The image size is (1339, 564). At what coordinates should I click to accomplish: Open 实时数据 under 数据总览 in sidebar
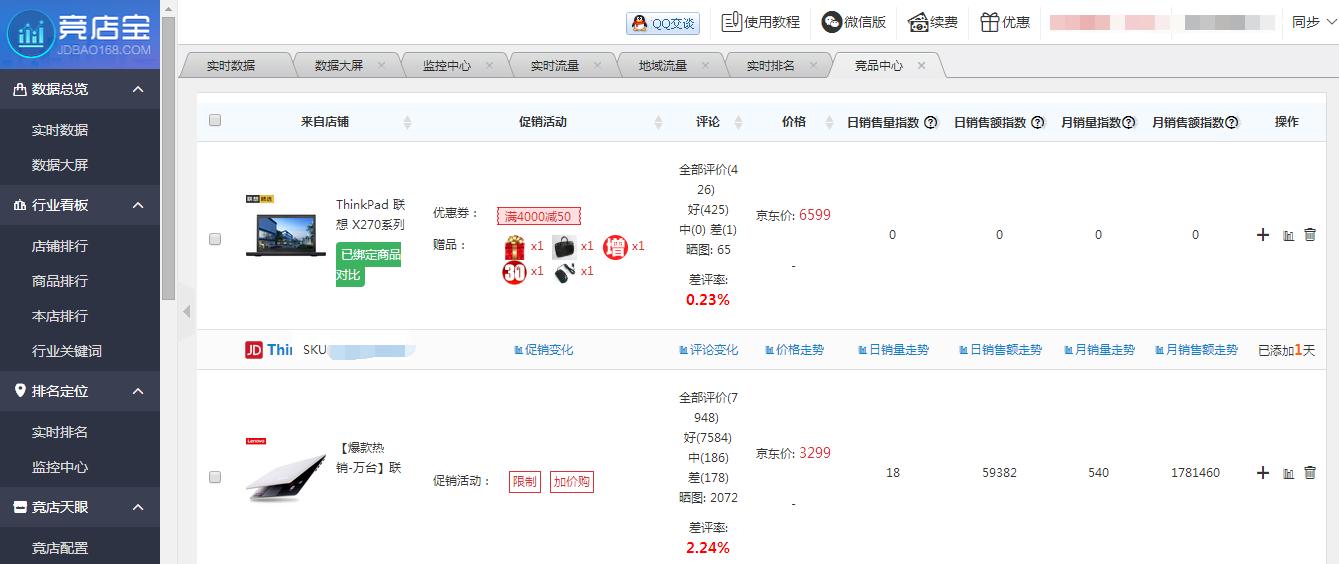coord(60,130)
